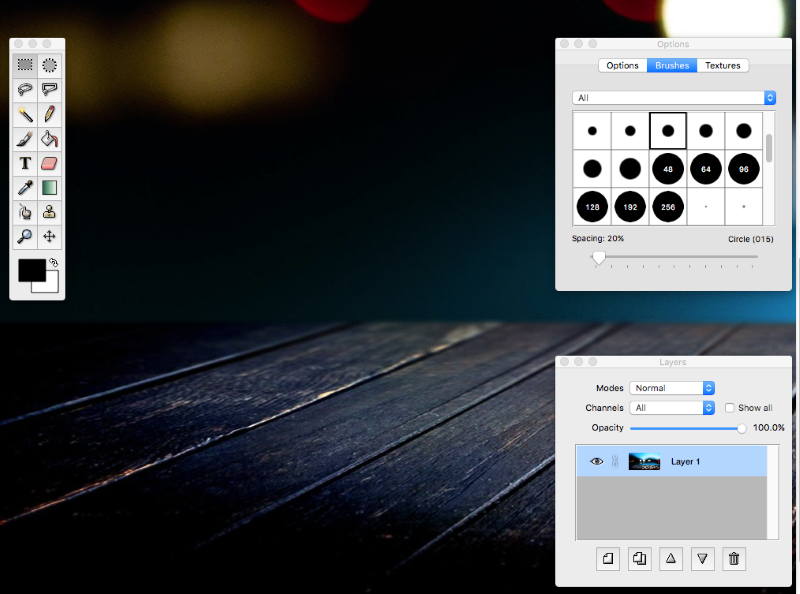Select the Layer 1 name label
Screen dimensions: 800x594
point(685,461)
